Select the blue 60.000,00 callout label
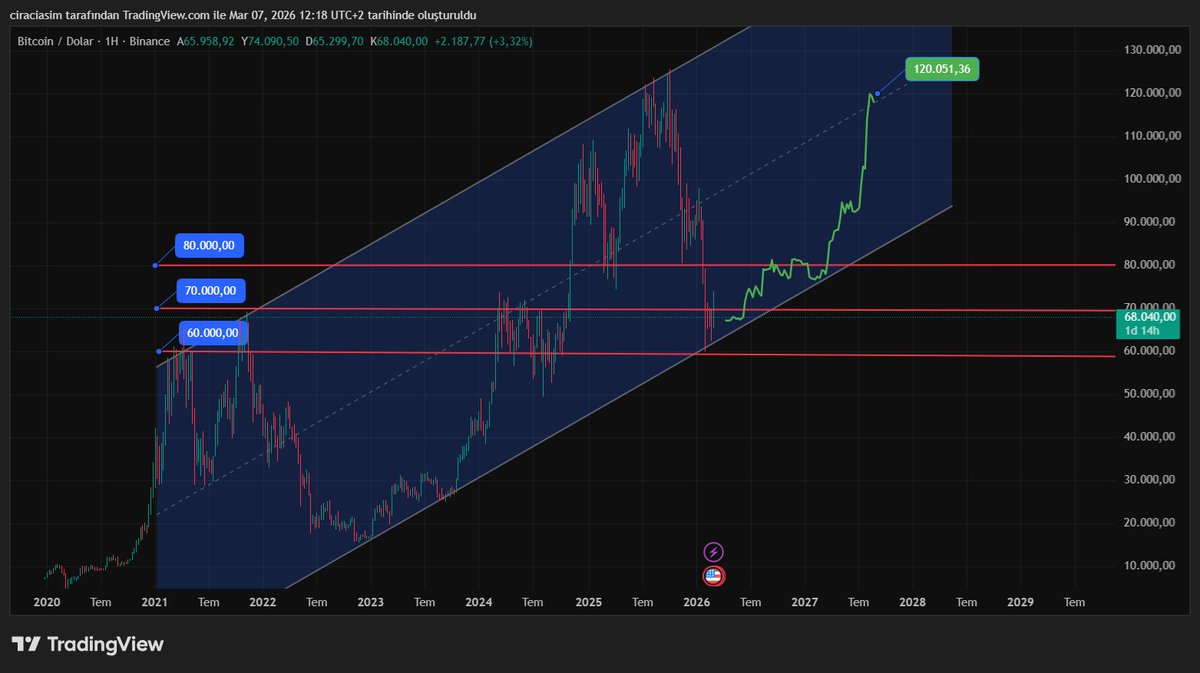The image size is (1200, 673). [212, 333]
